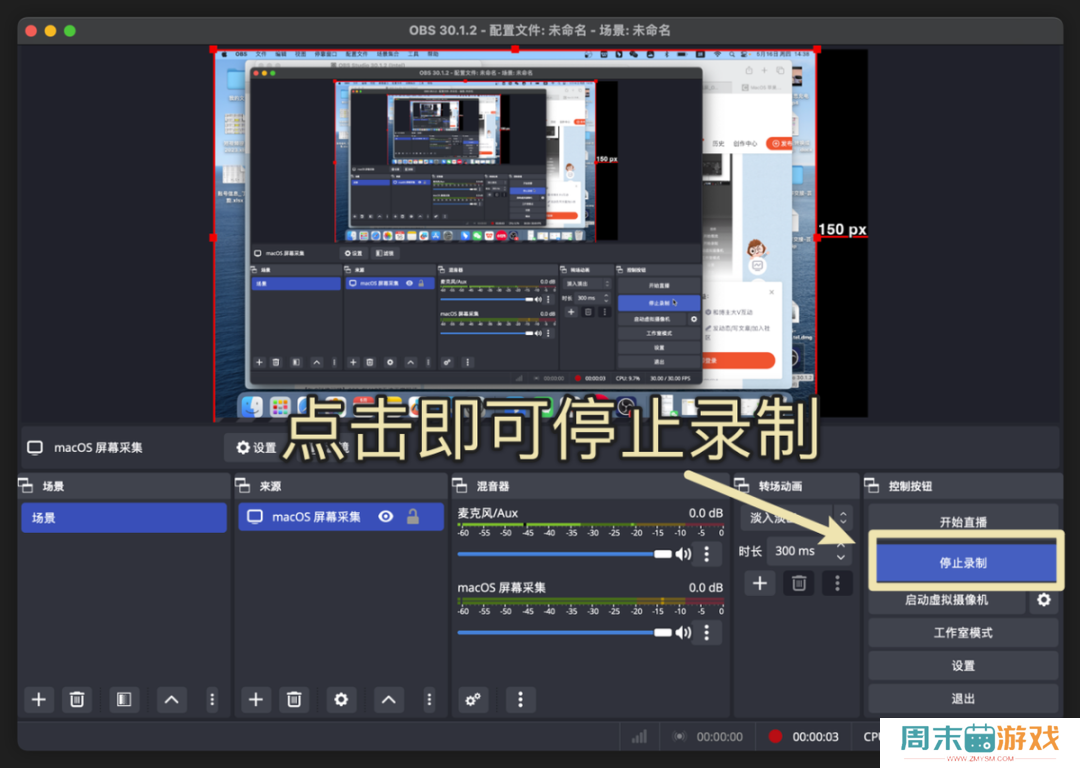1080x768 pixels.
Task: Mute macOS 屏幕采集 audio in mixer
Action: point(683,632)
